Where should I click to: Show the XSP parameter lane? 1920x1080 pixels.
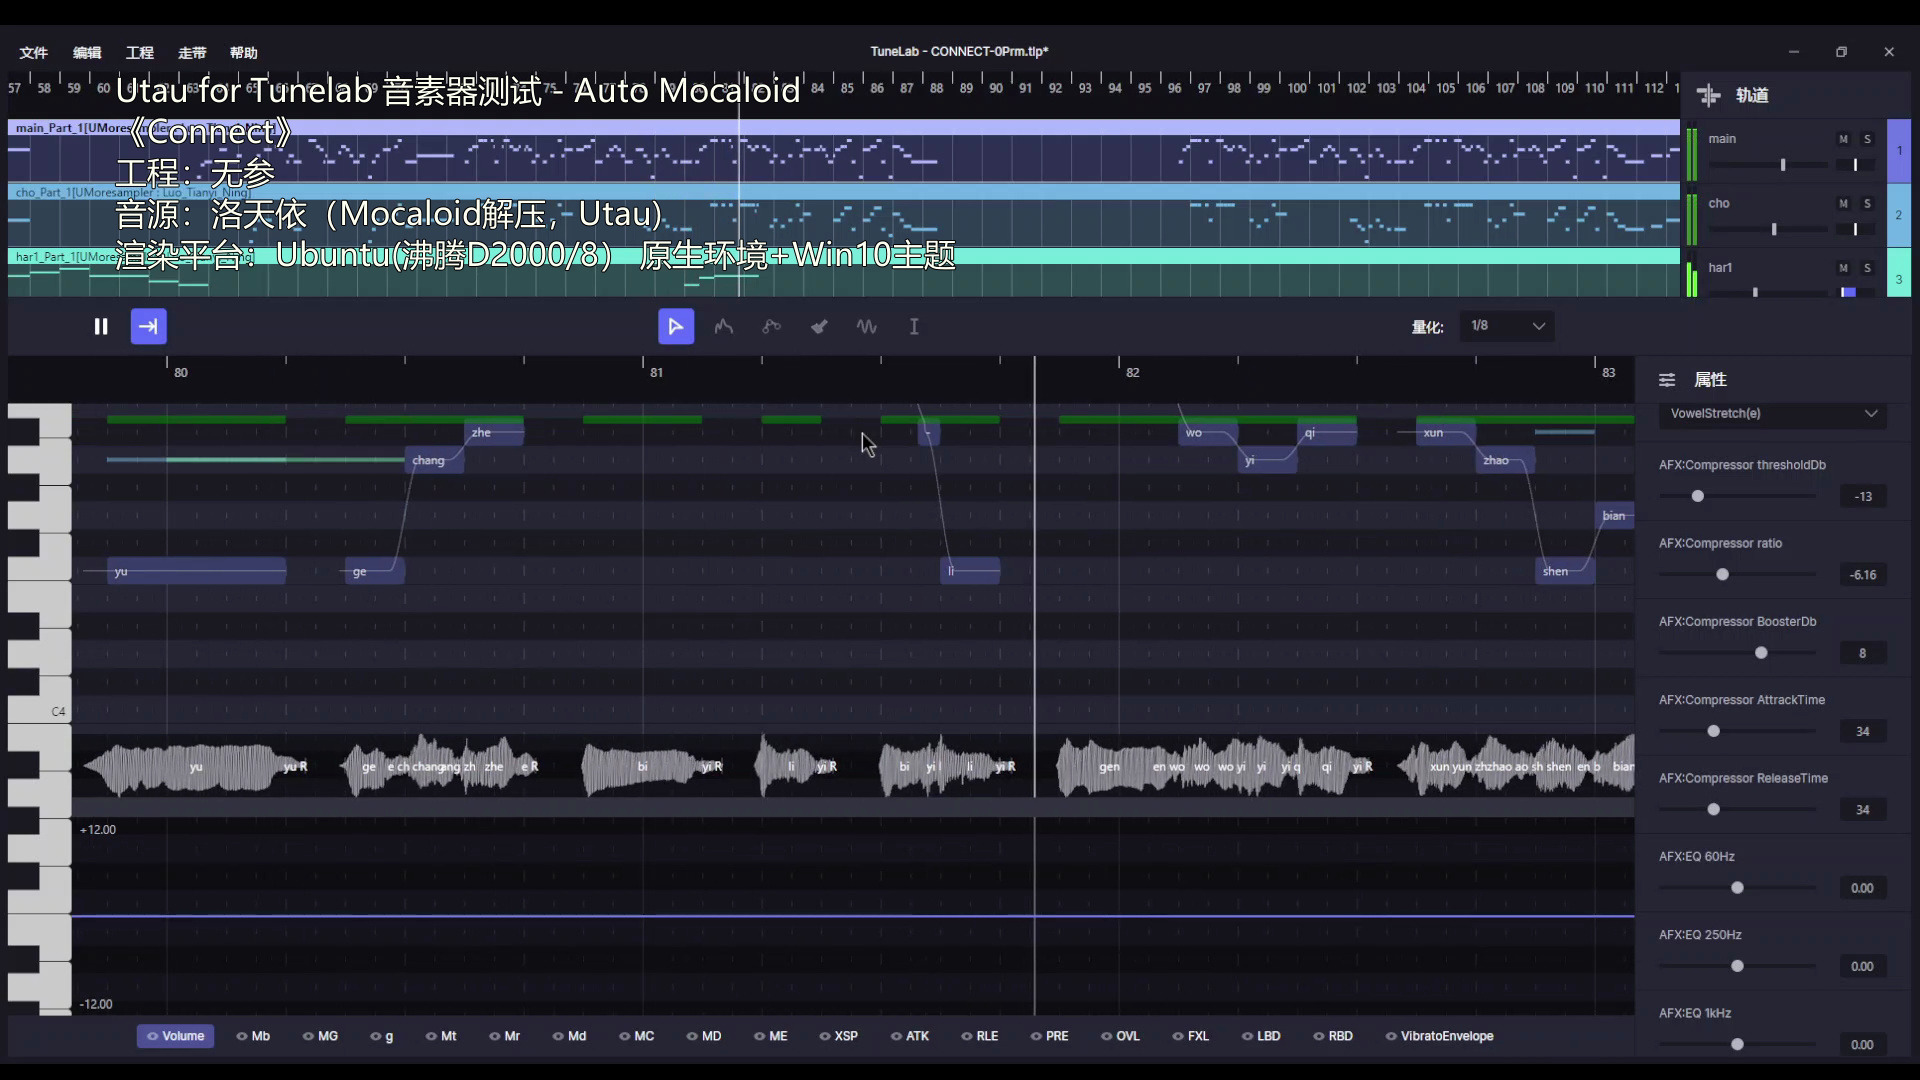(x=838, y=1036)
